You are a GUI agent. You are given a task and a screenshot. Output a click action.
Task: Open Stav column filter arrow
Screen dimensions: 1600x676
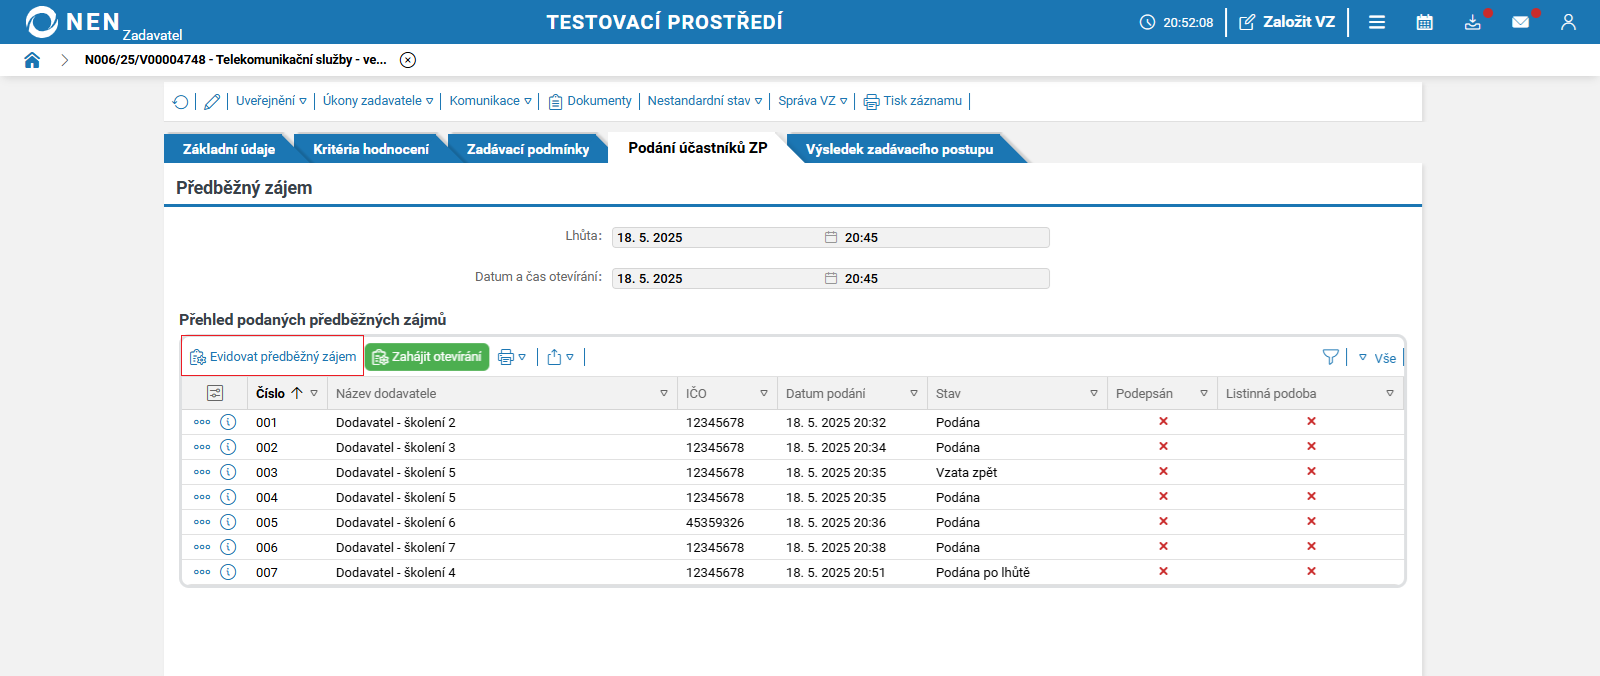click(x=1094, y=394)
